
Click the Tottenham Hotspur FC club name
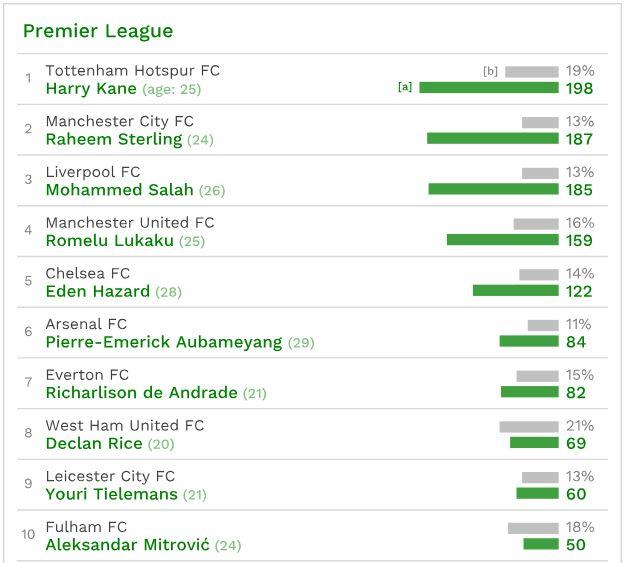[133, 71]
